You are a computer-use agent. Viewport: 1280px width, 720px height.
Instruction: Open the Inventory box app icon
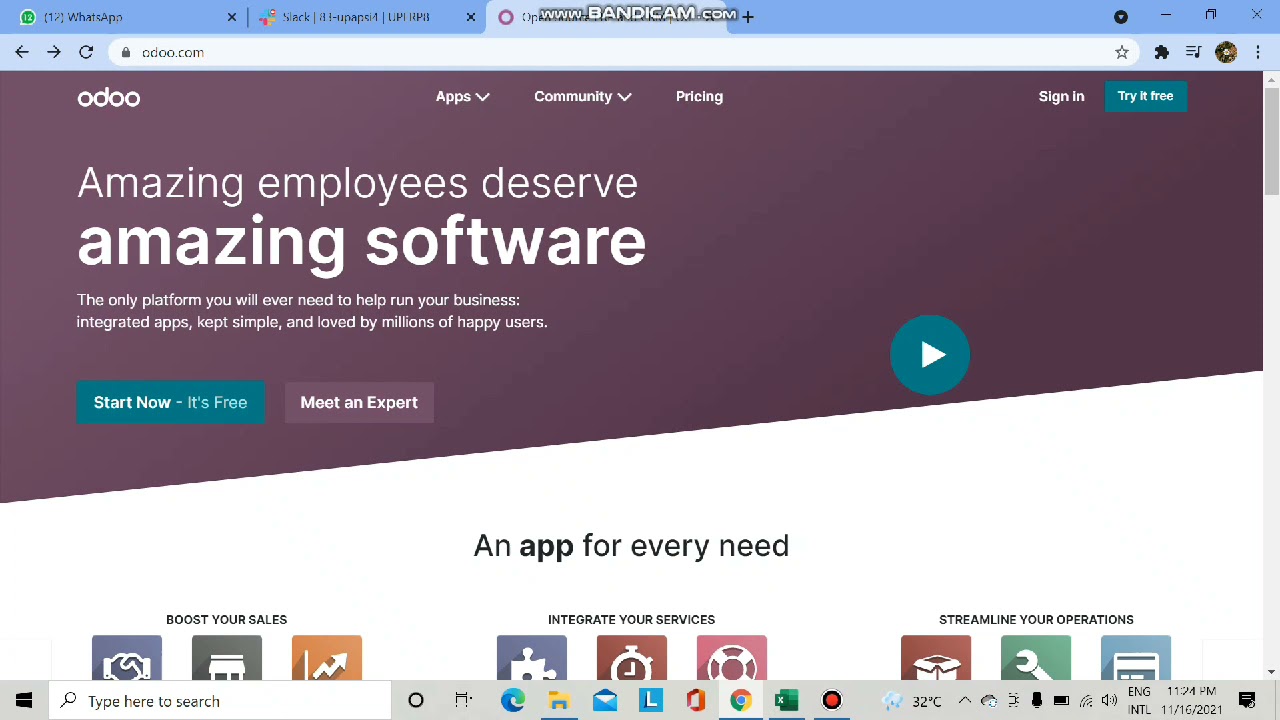(x=936, y=658)
